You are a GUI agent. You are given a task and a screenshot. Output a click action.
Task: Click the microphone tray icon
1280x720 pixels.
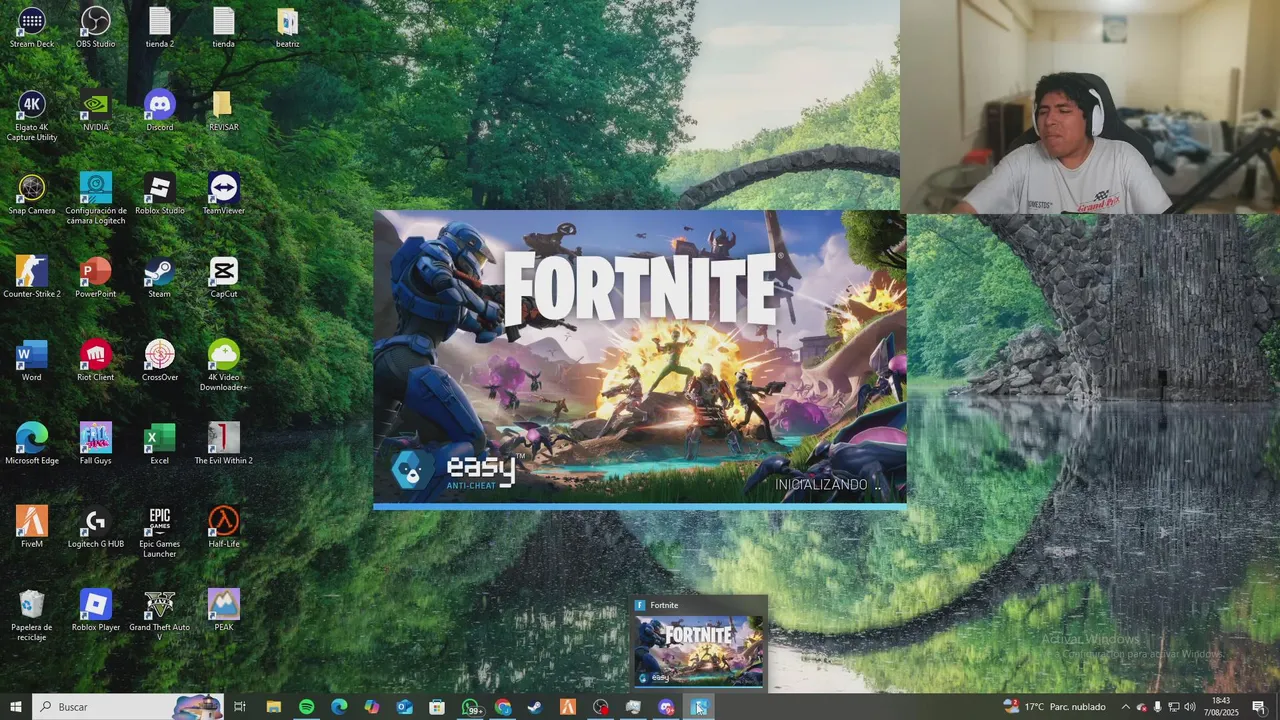[1157, 706]
